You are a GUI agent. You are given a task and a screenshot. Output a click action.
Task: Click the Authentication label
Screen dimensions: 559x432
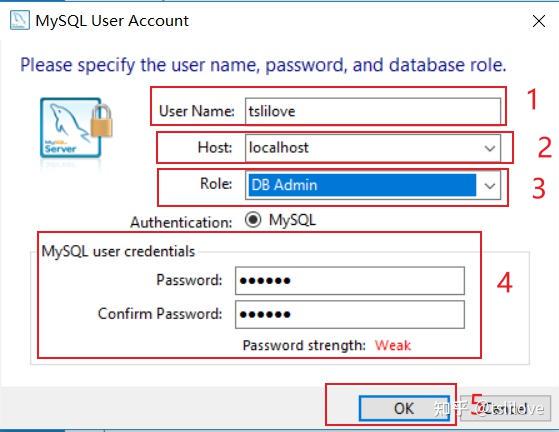[181, 222]
